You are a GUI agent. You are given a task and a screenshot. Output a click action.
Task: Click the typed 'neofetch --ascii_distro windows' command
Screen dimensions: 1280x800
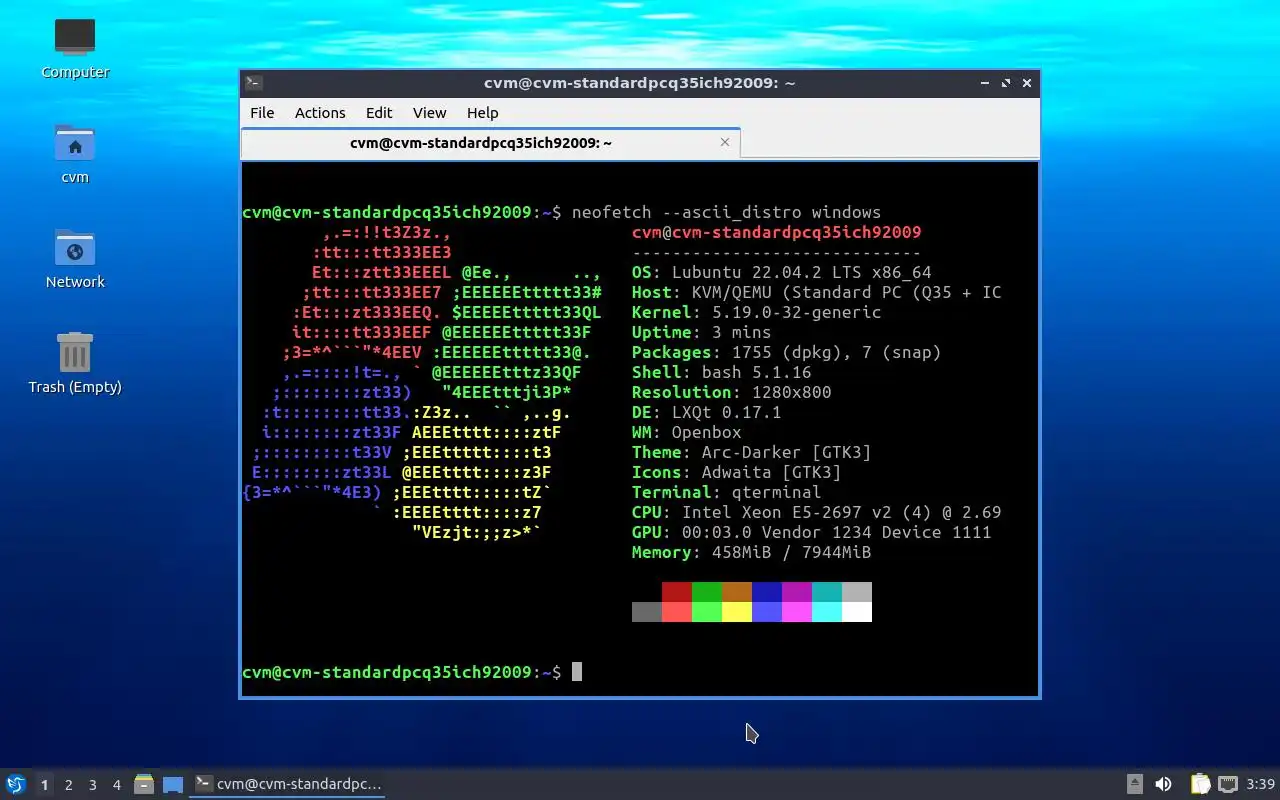pos(726,212)
